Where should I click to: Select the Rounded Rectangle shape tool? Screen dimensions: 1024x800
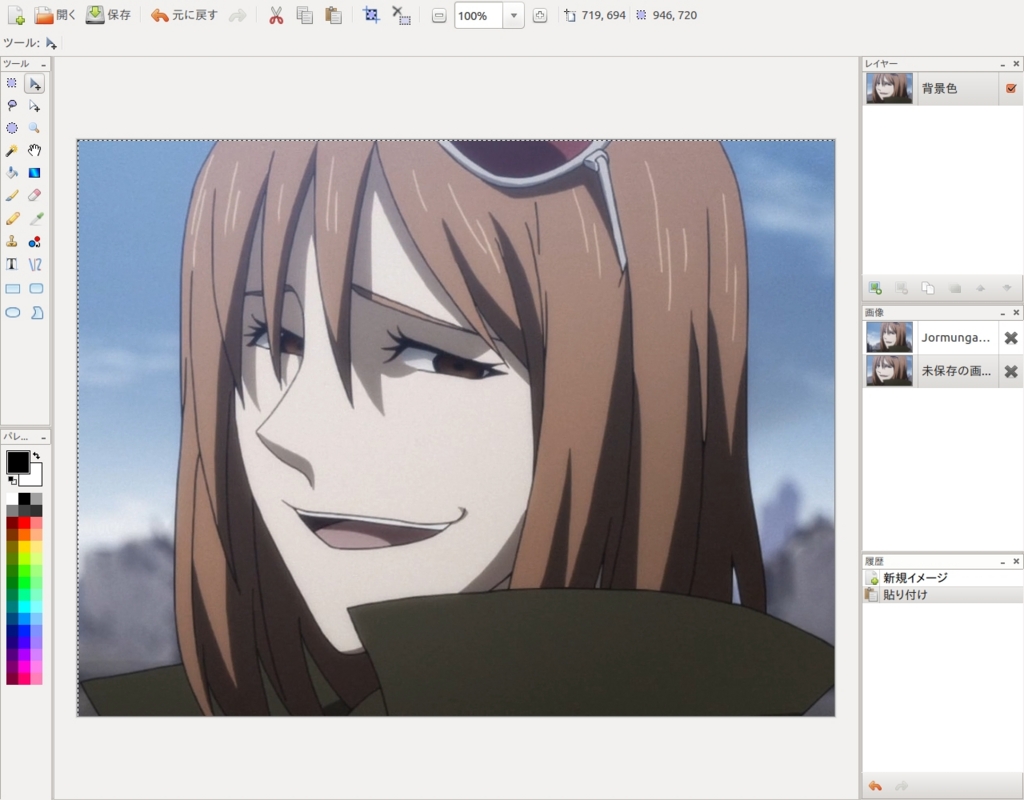[37, 289]
